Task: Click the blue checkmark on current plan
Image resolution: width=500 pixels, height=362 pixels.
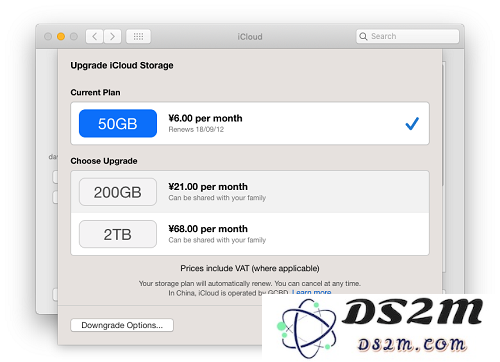Action: (x=412, y=123)
